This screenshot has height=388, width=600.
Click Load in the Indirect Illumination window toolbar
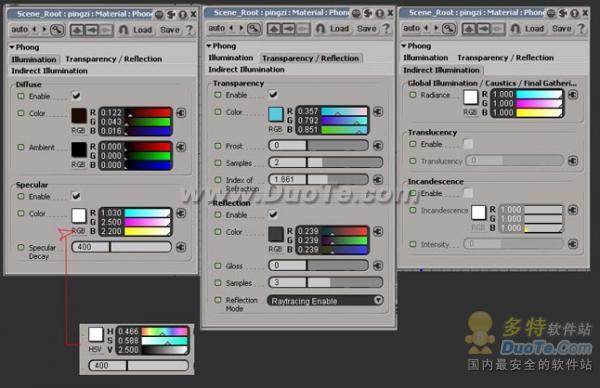tap(535, 29)
